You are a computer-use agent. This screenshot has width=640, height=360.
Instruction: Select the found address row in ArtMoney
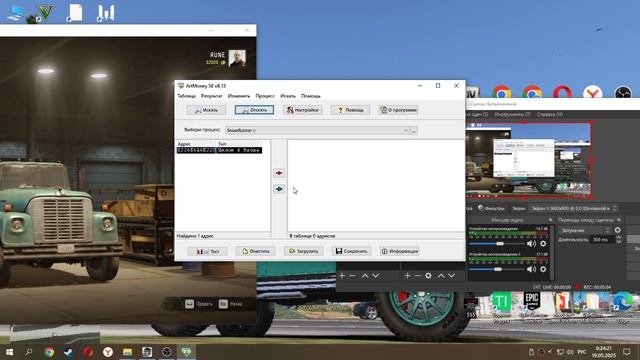219,150
